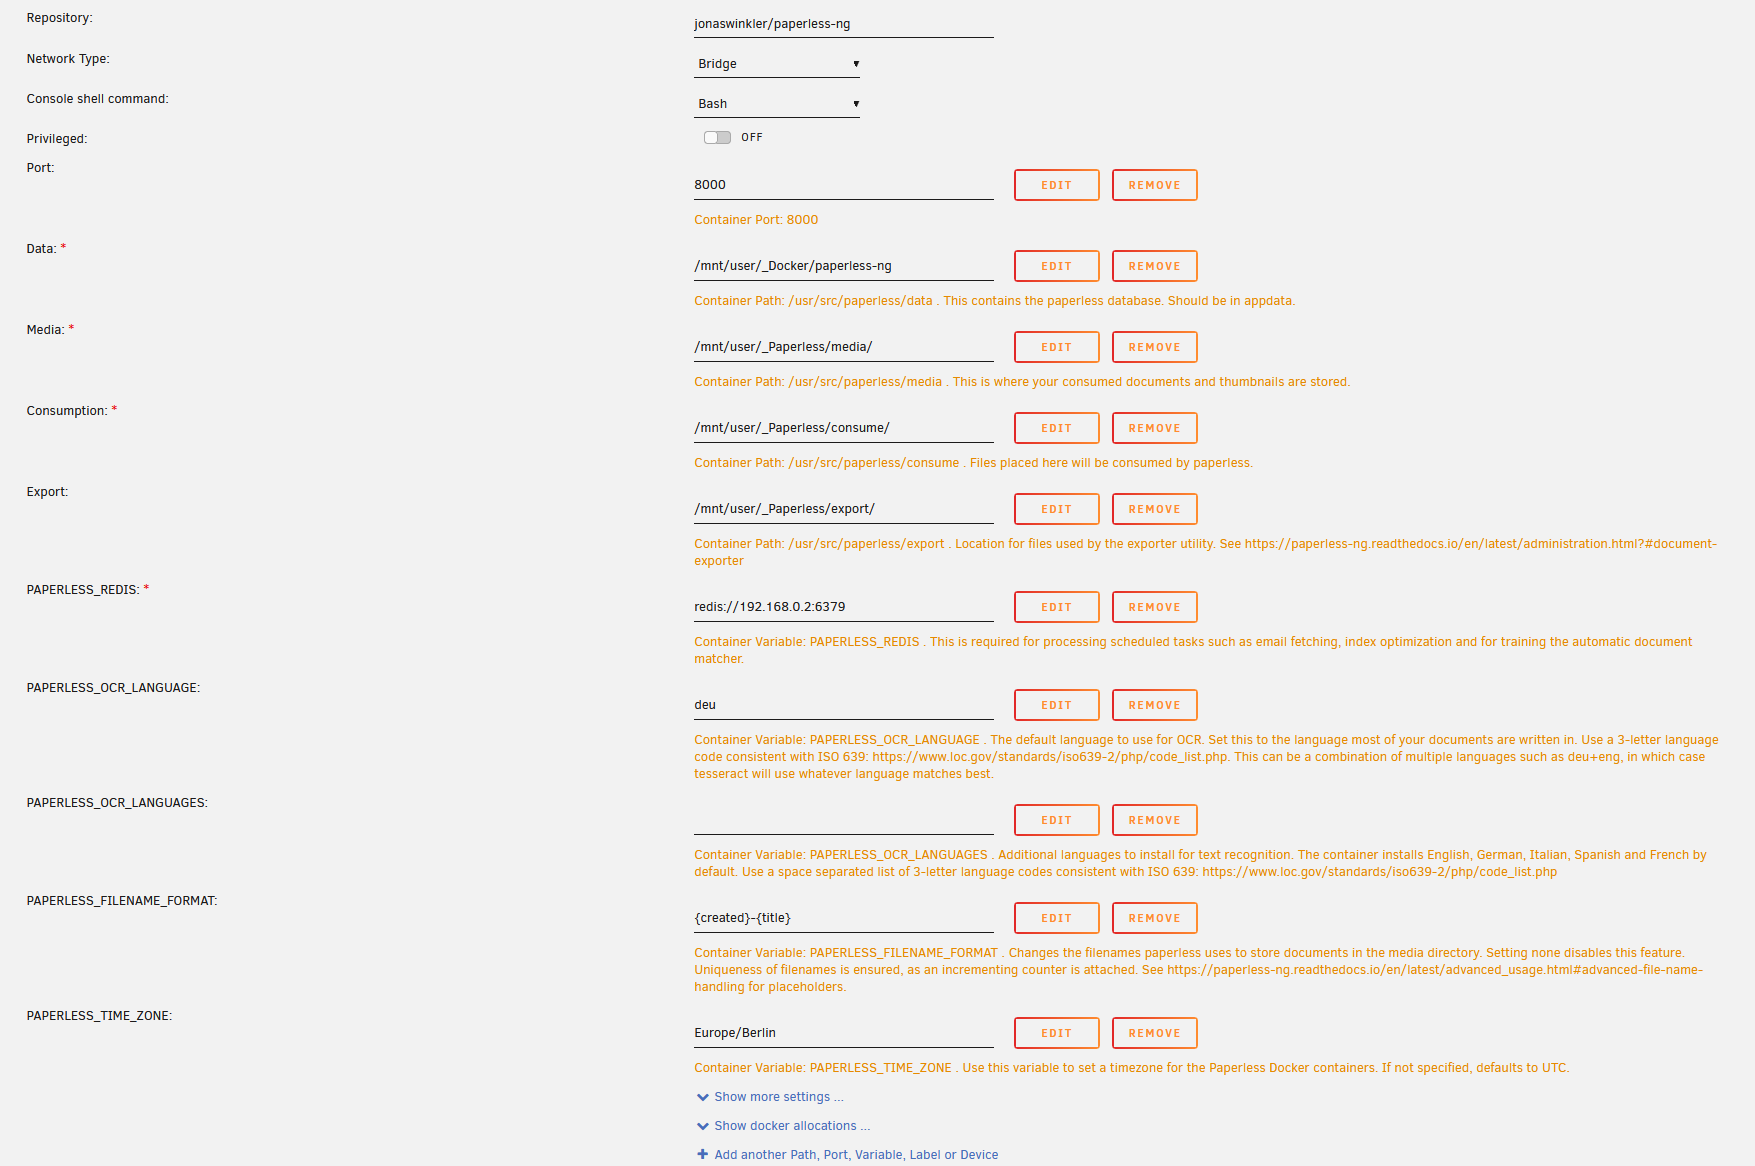
Task: Click the Europe/Berlin time zone field
Action: tap(844, 1033)
